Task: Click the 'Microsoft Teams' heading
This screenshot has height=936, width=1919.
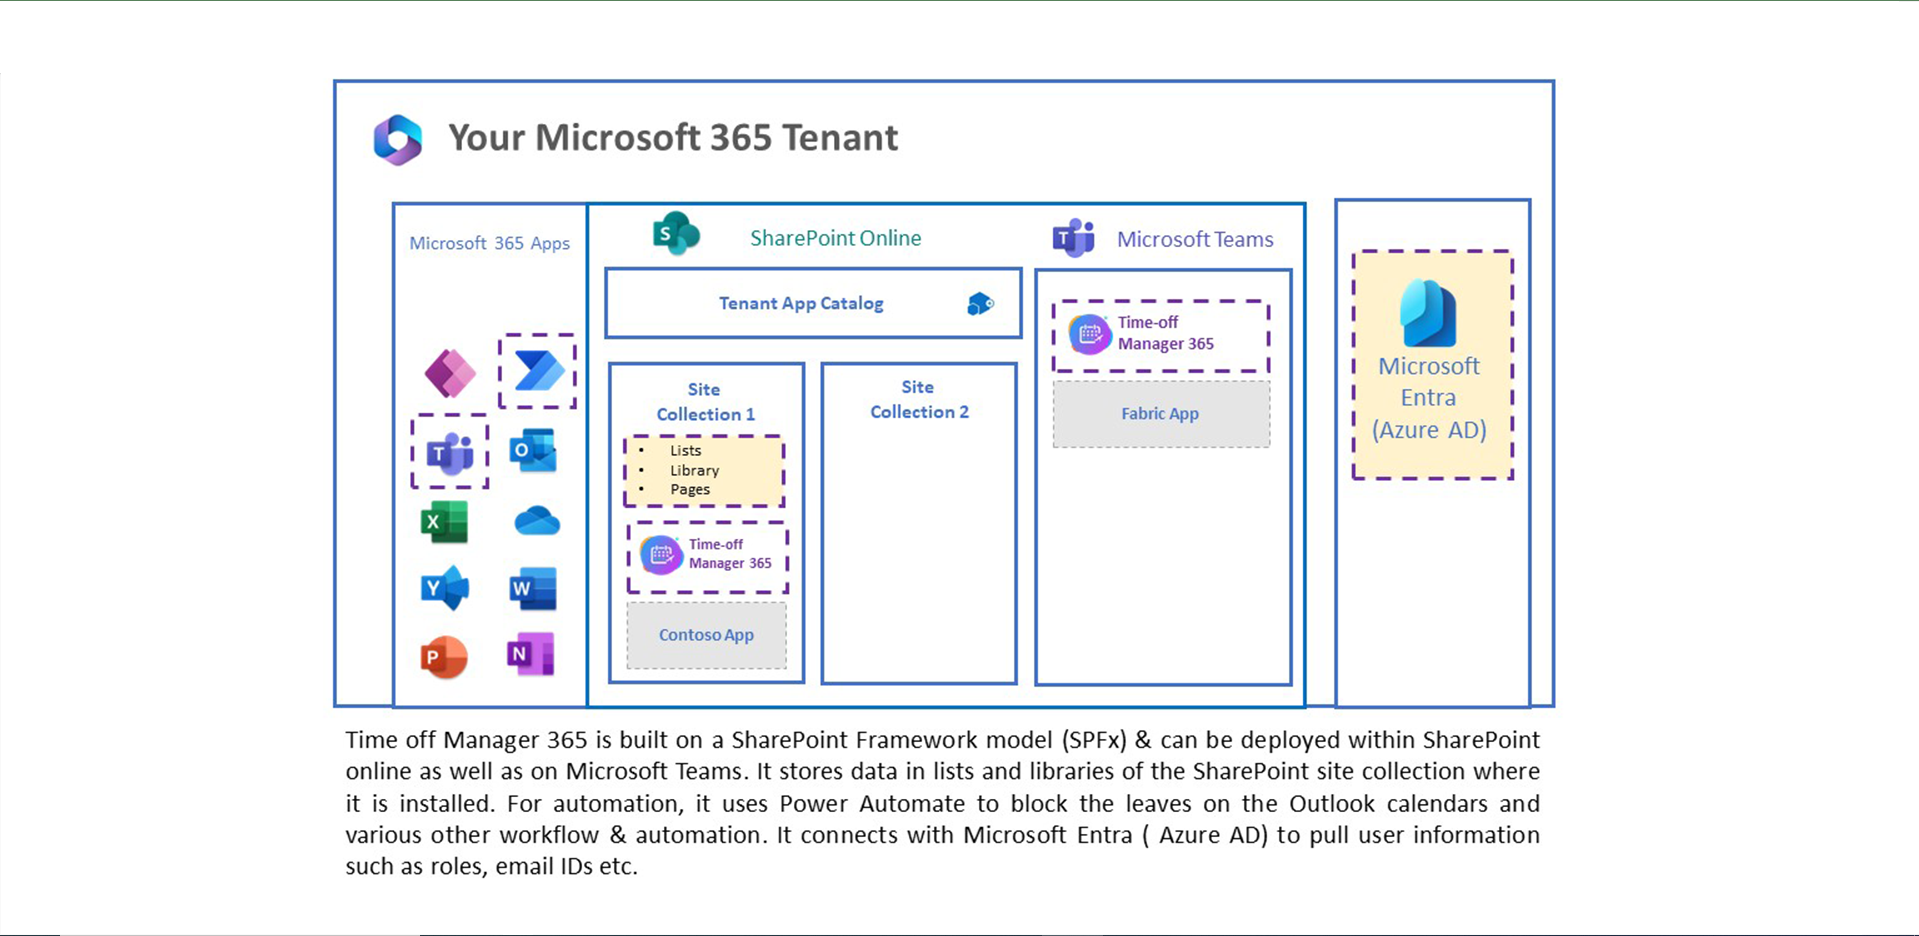Action: click(x=1195, y=239)
